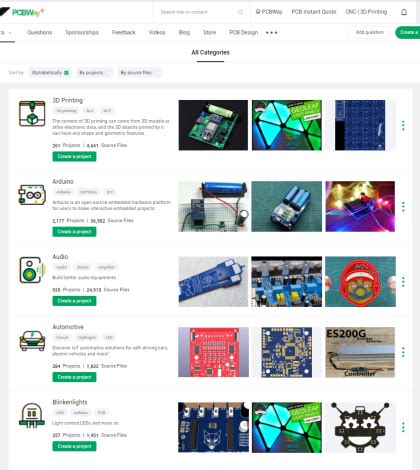Create a project under Automotive

pos(74,377)
